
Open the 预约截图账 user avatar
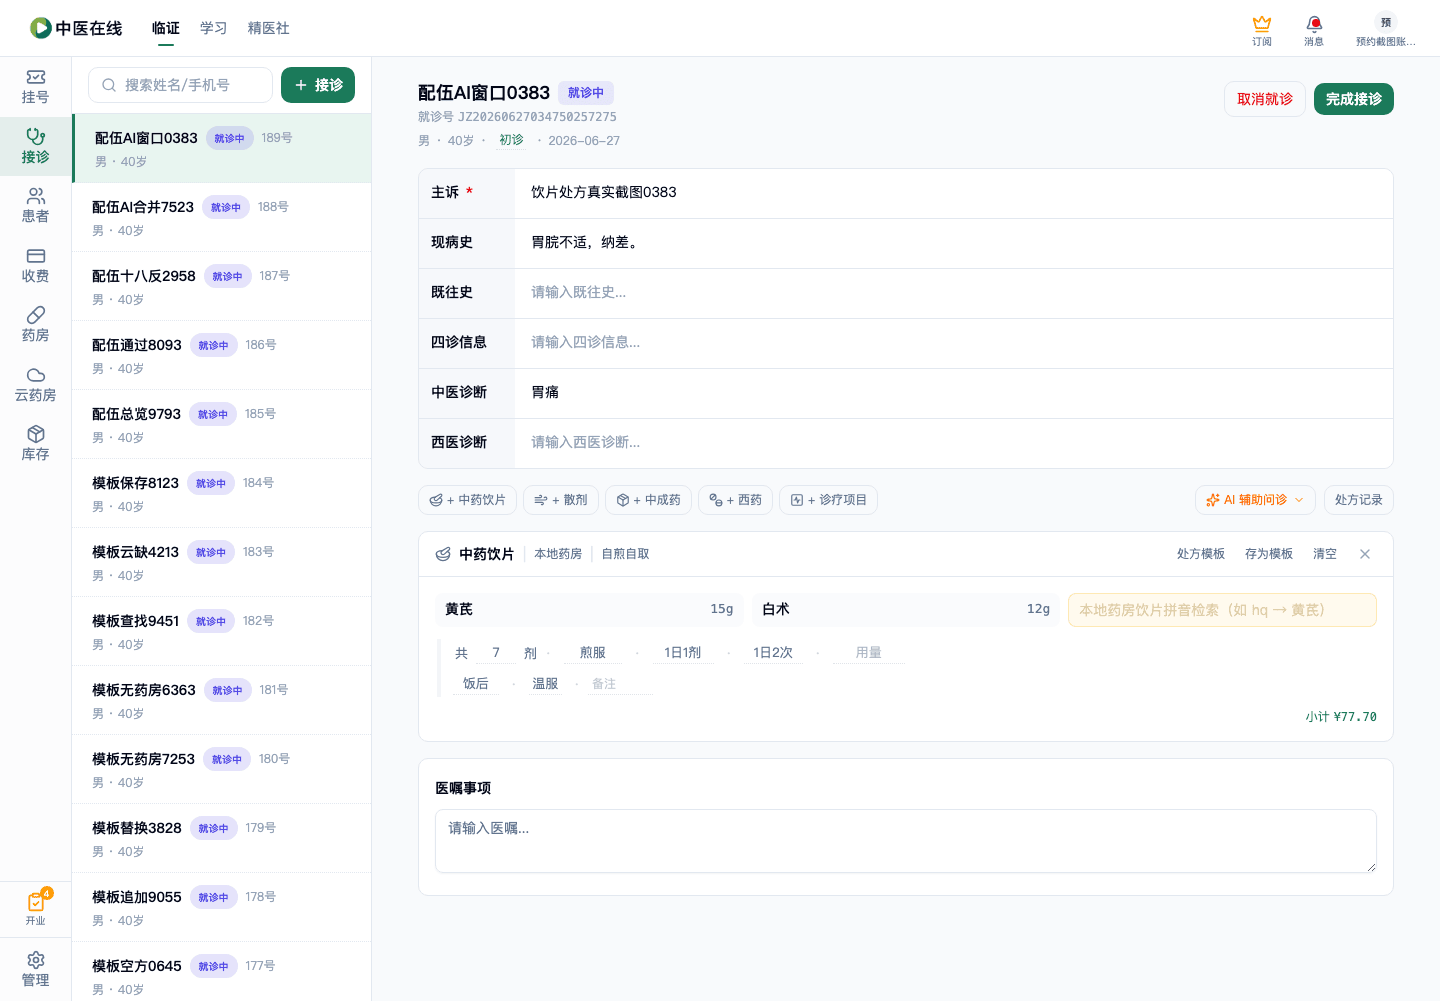tap(1386, 29)
